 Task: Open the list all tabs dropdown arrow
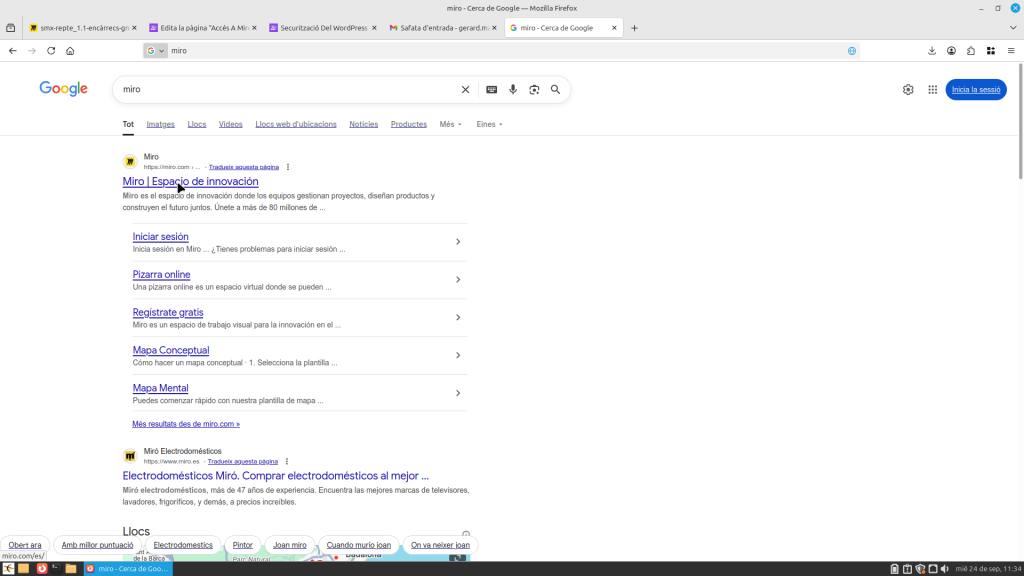click(10, 28)
